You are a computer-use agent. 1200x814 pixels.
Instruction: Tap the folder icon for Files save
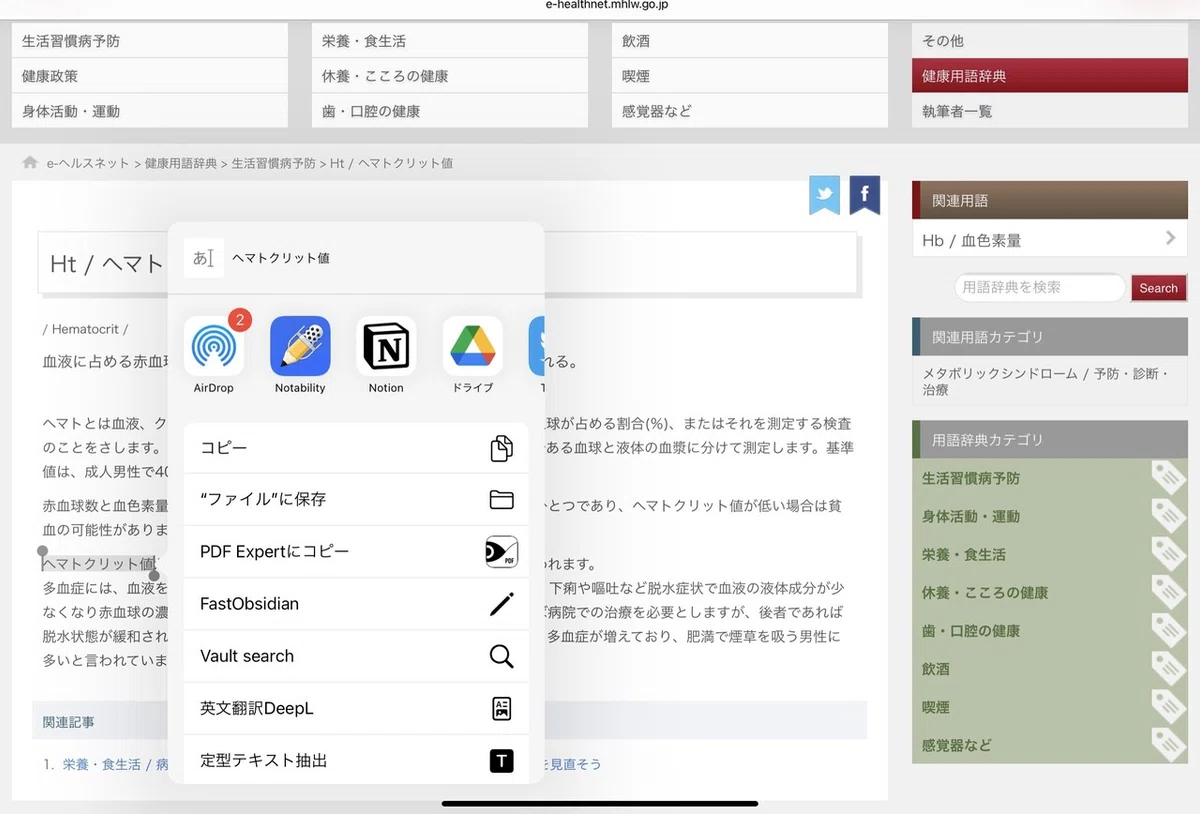click(x=501, y=500)
